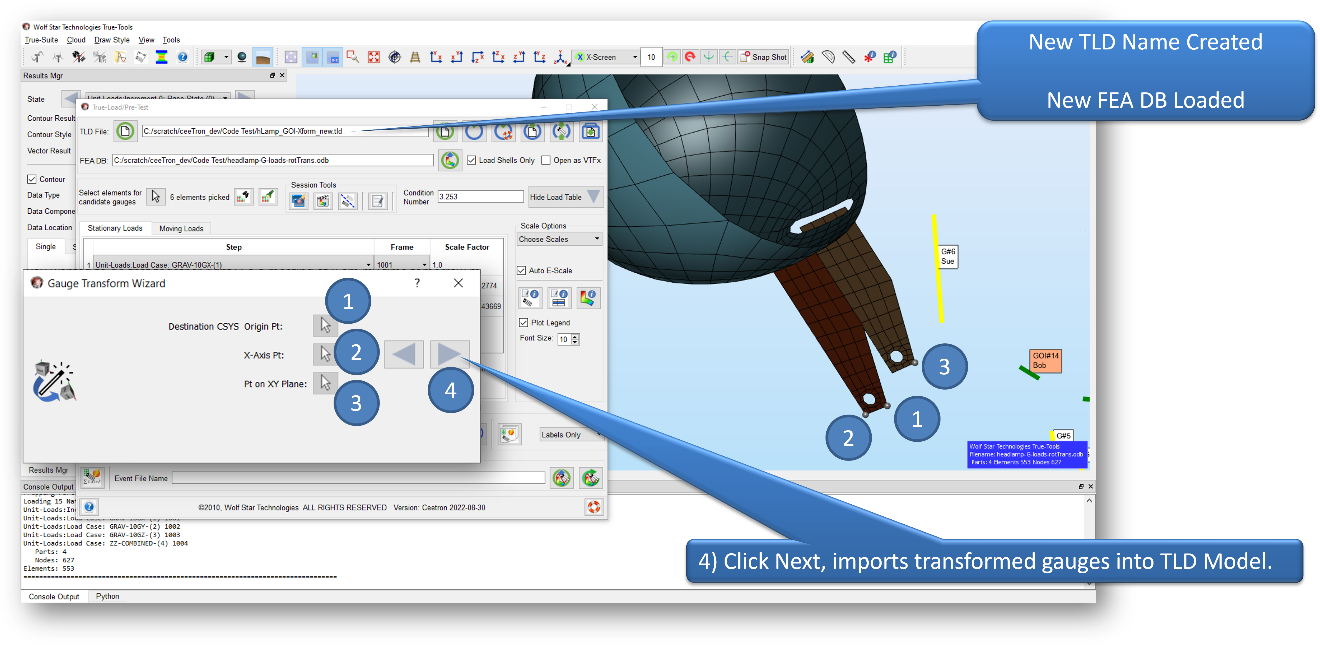Click first Session Tools icon
Screen dimensions: 1320x645
click(x=299, y=201)
